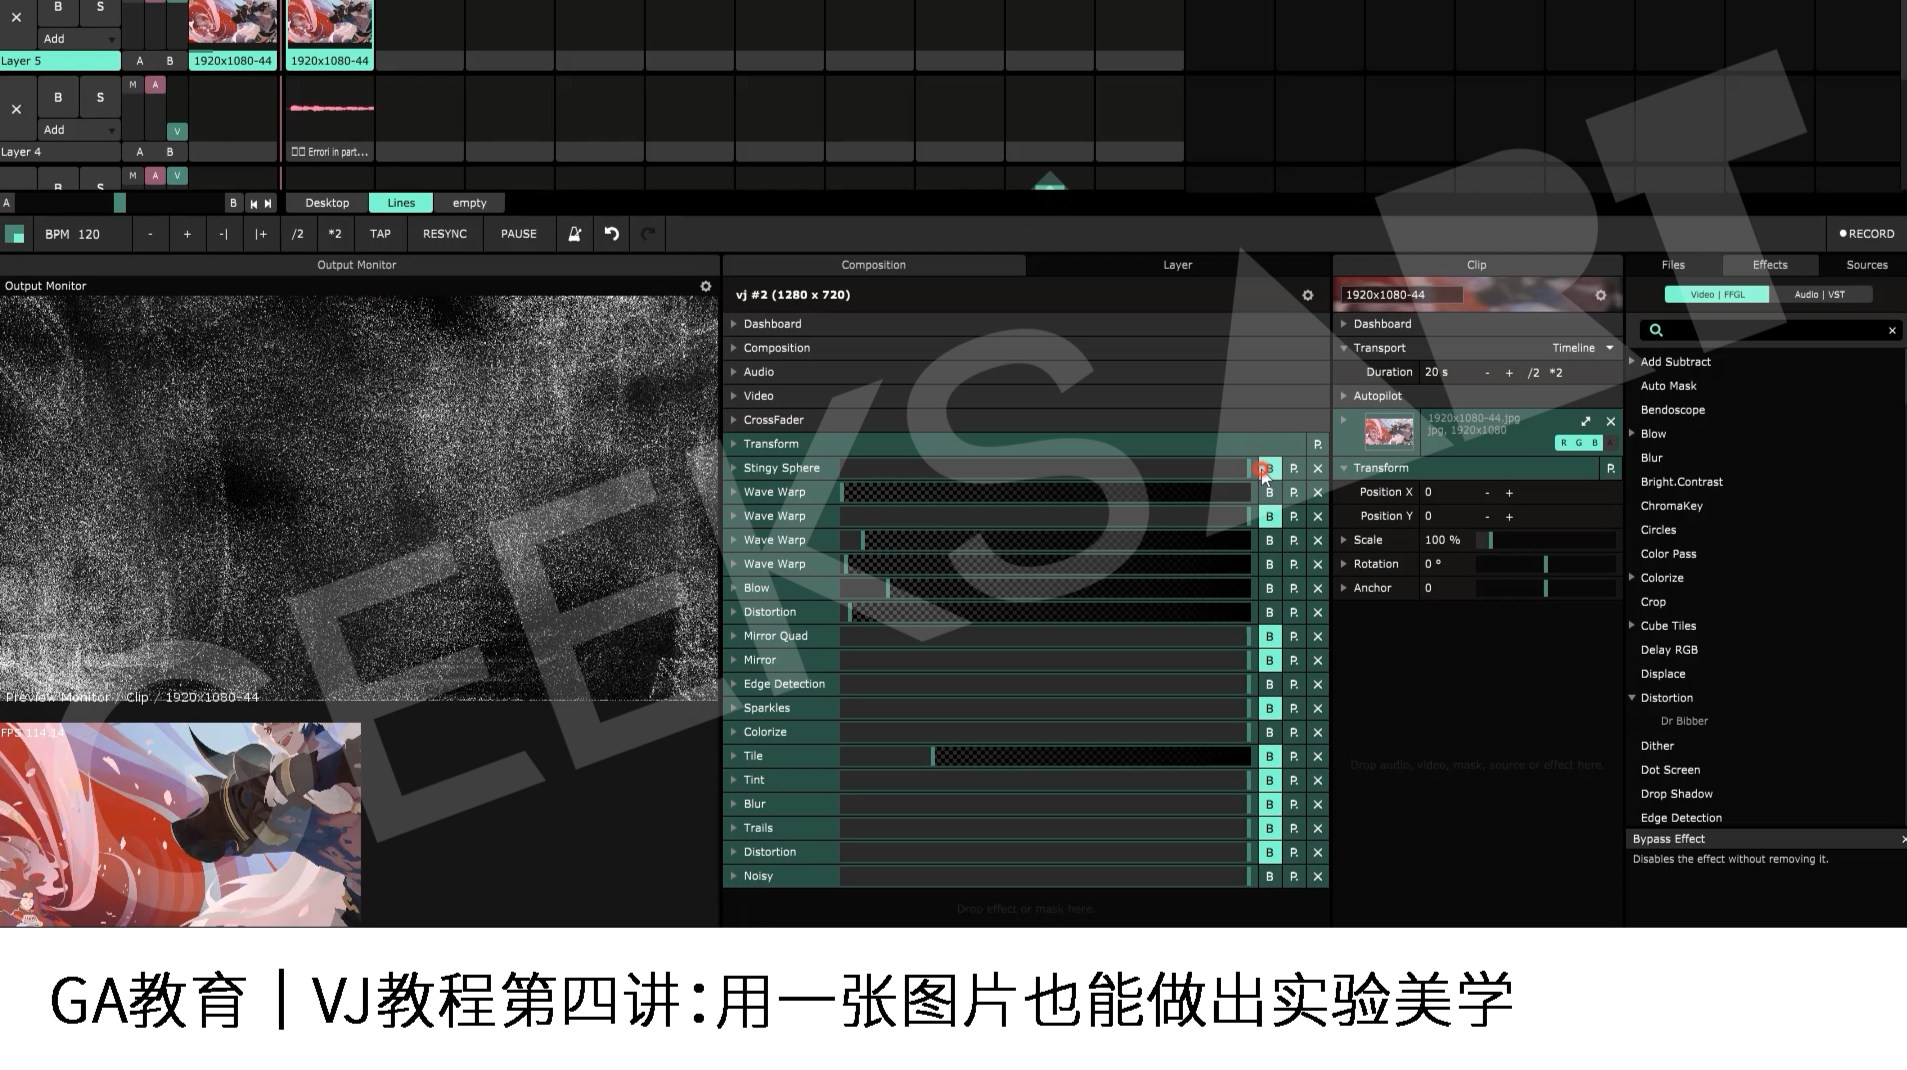Image resolution: width=1907 pixels, height=1070 pixels.
Task: Open Output Monitor gear settings
Action: (706, 286)
